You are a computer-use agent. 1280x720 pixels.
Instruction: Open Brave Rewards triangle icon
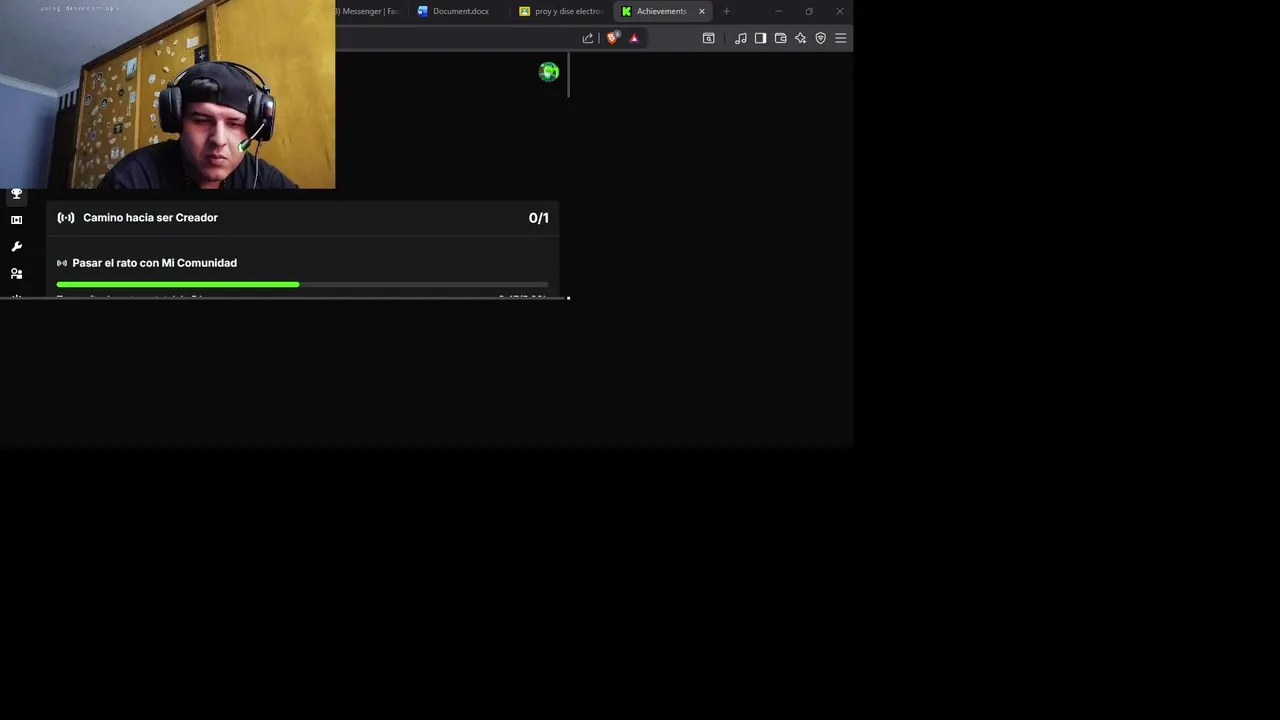click(634, 38)
